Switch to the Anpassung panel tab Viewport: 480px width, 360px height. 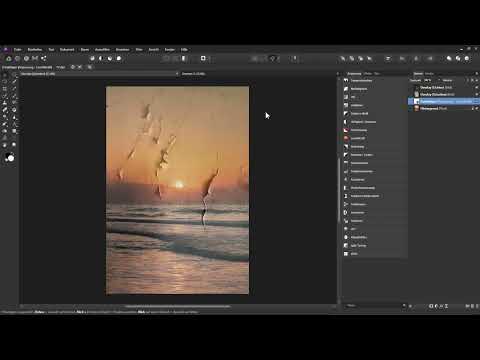[x=354, y=74]
